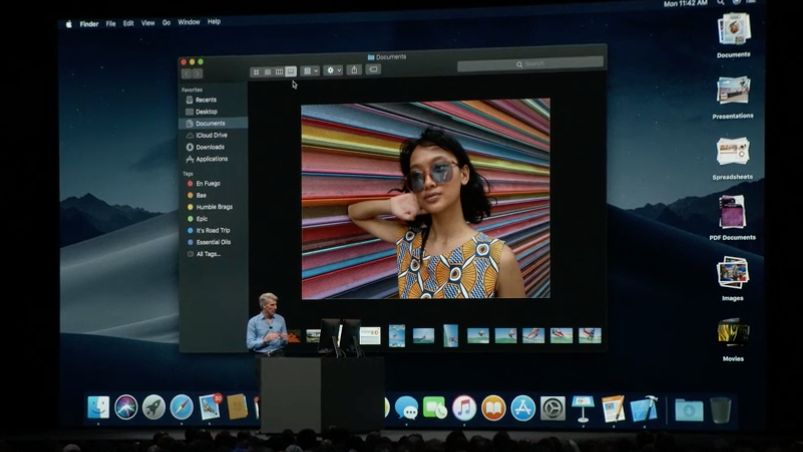Select the yellow Humble Brags tag
The image size is (803, 452).
coord(209,207)
